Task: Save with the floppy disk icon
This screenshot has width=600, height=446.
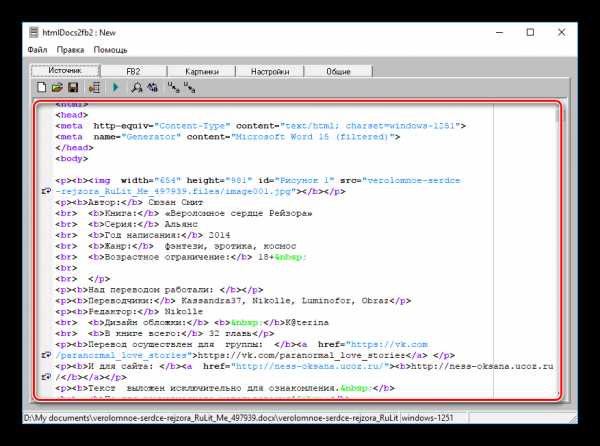Action: 73,88
